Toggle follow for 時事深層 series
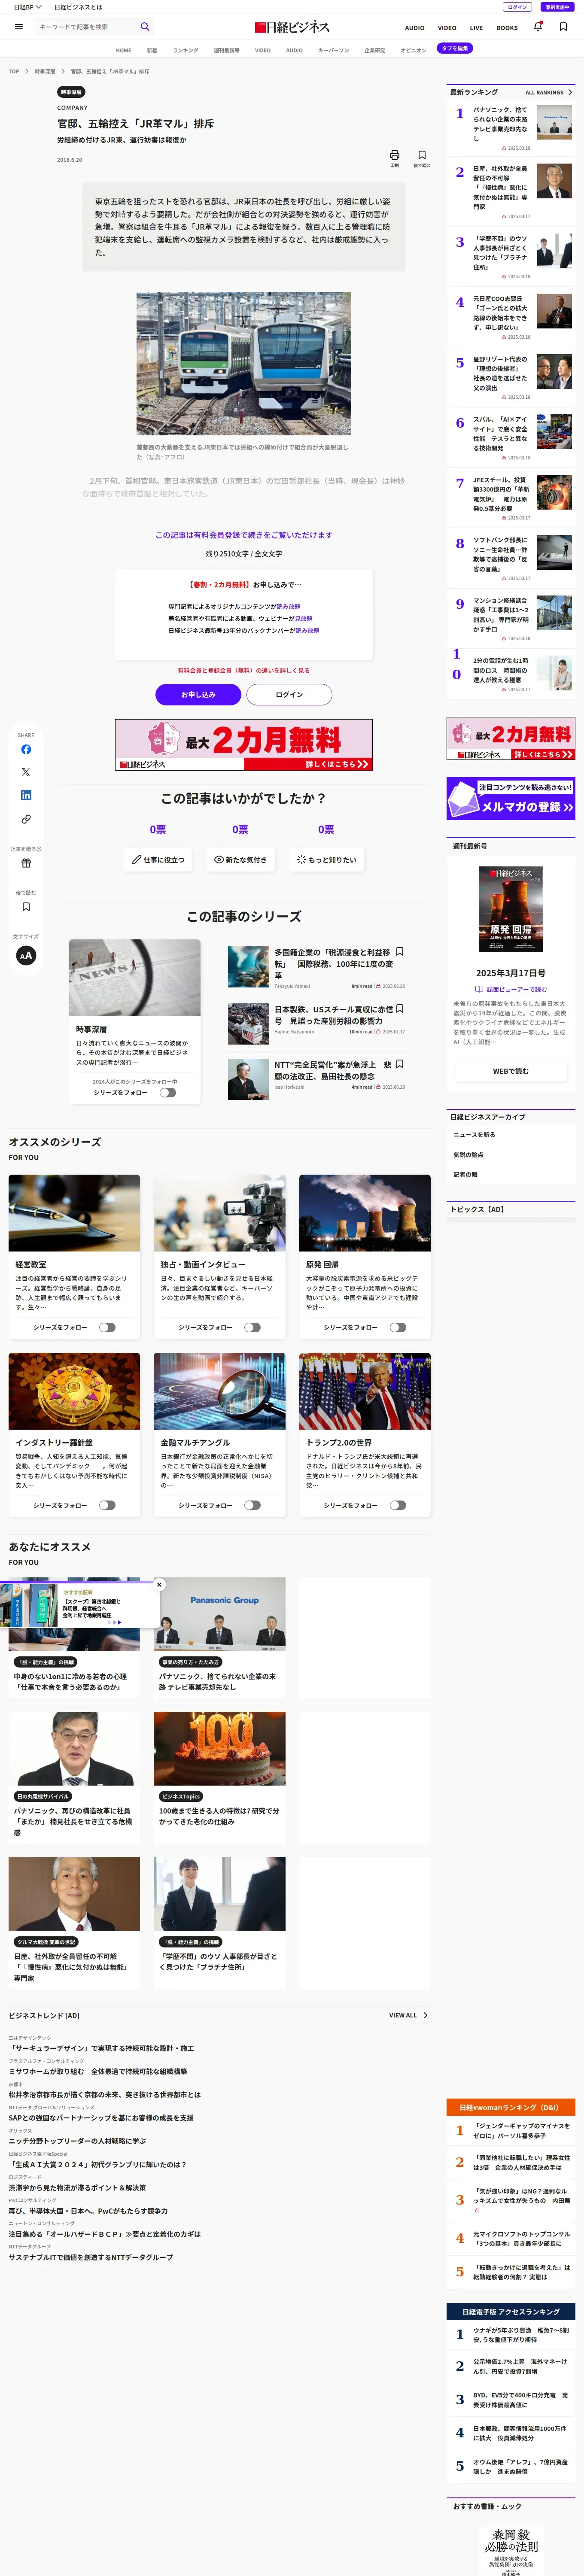Image resolution: width=584 pixels, height=2576 pixels. click(167, 1093)
